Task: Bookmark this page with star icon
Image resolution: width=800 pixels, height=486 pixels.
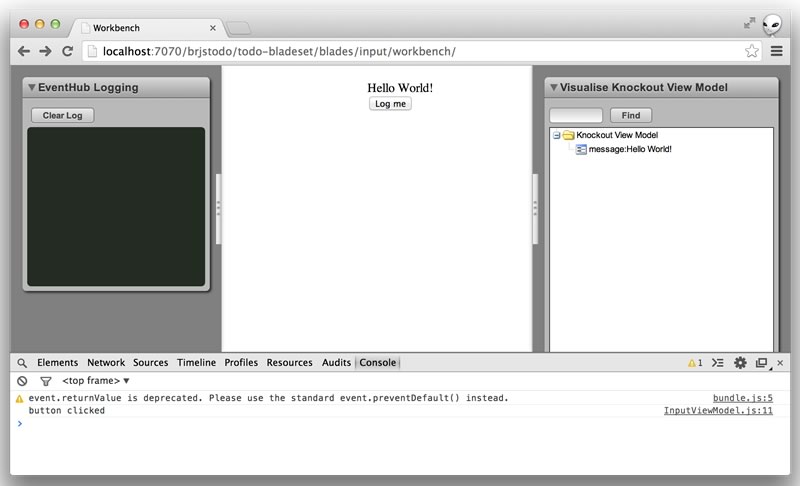Action: tap(752, 51)
